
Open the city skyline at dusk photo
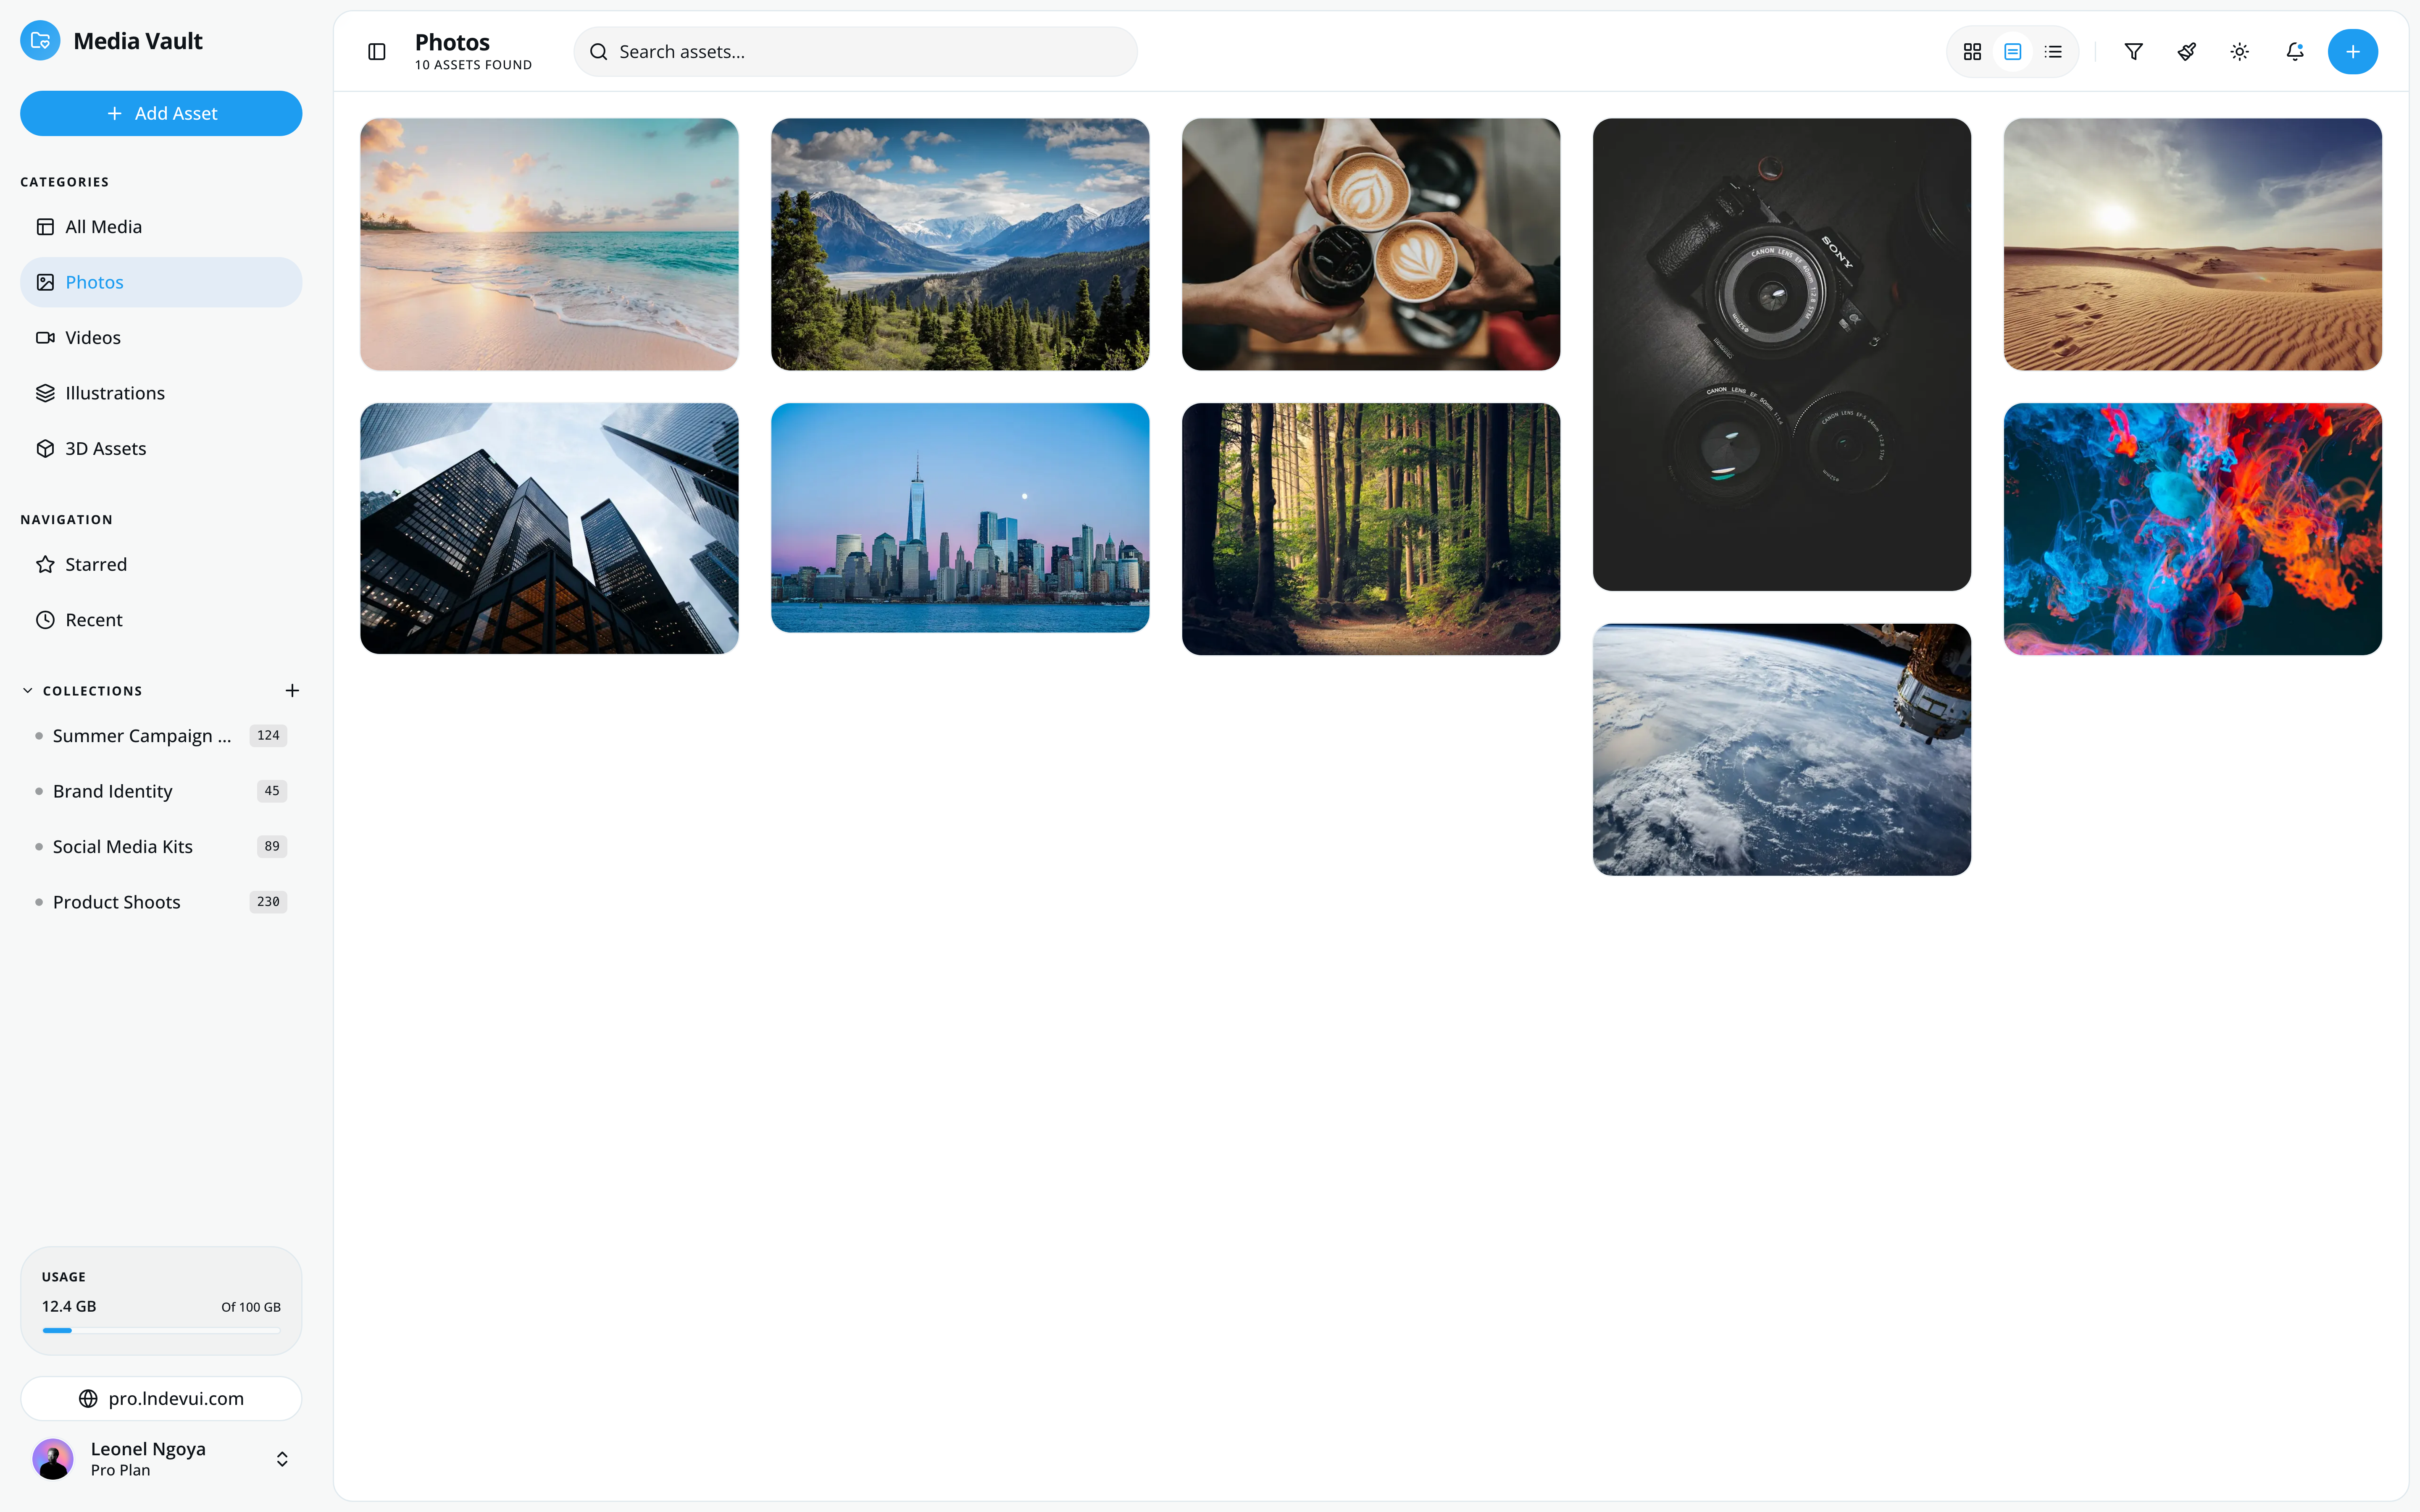point(960,518)
